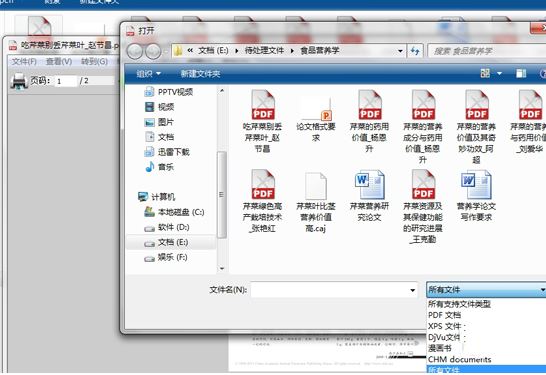Open 文档 library in navigation pane

[x=159, y=137]
